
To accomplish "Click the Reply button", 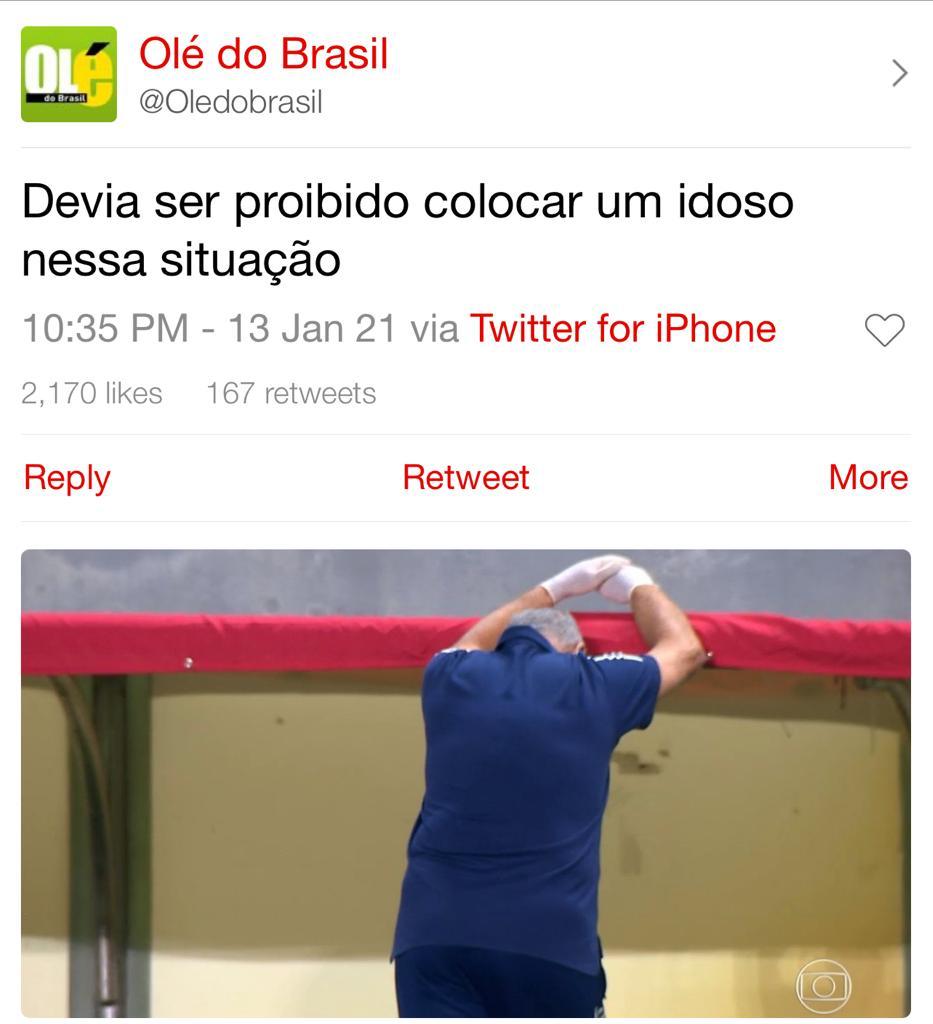I will 67,478.
